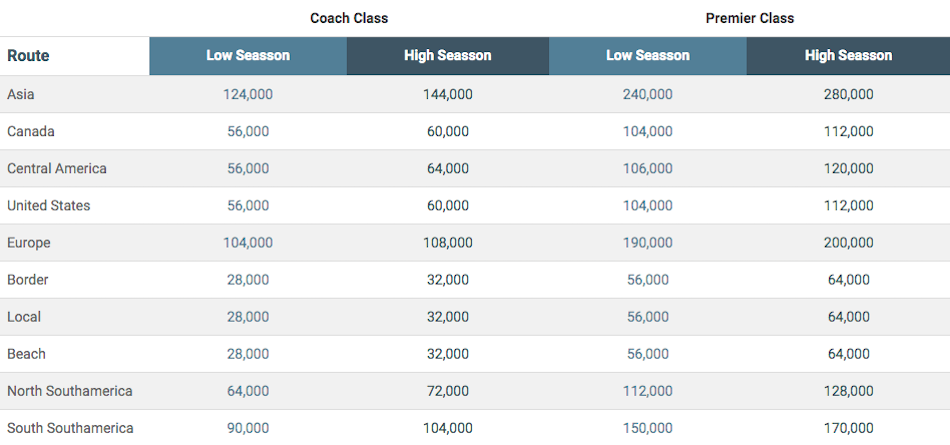
Task: Choose the United States route label
Action: 49,205
